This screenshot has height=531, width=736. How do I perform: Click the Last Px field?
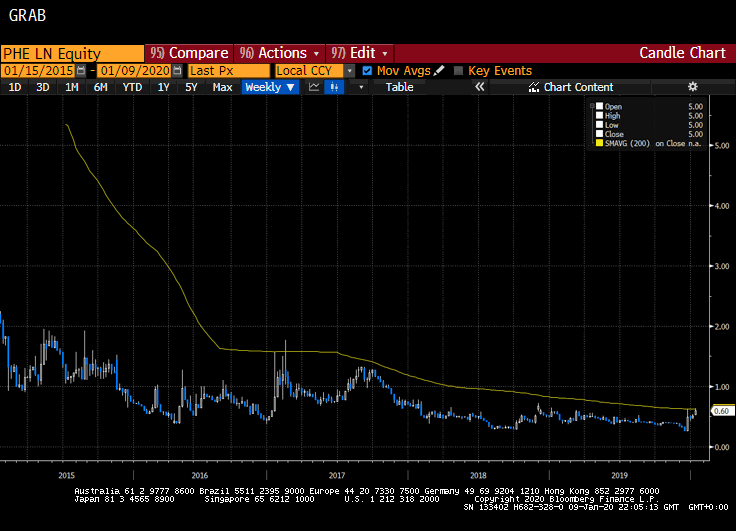(229, 71)
